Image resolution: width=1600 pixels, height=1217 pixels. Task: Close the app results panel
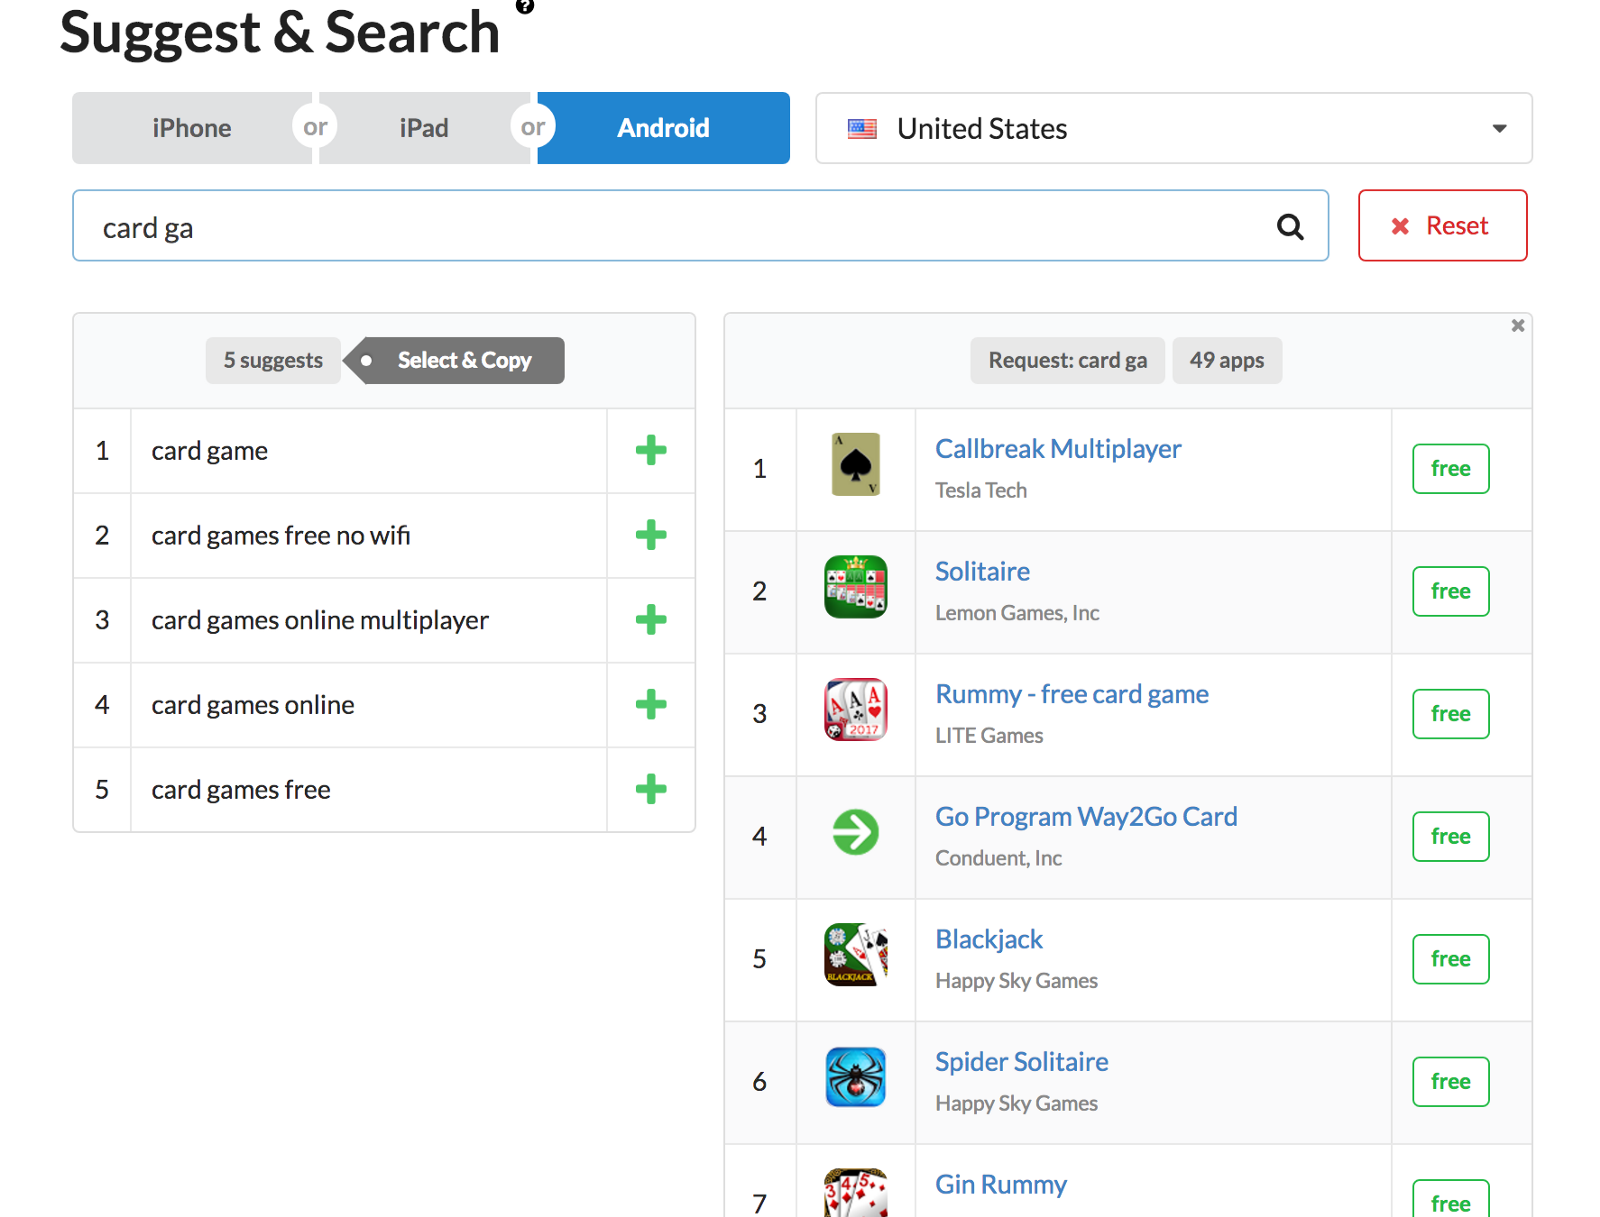[1517, 325]
